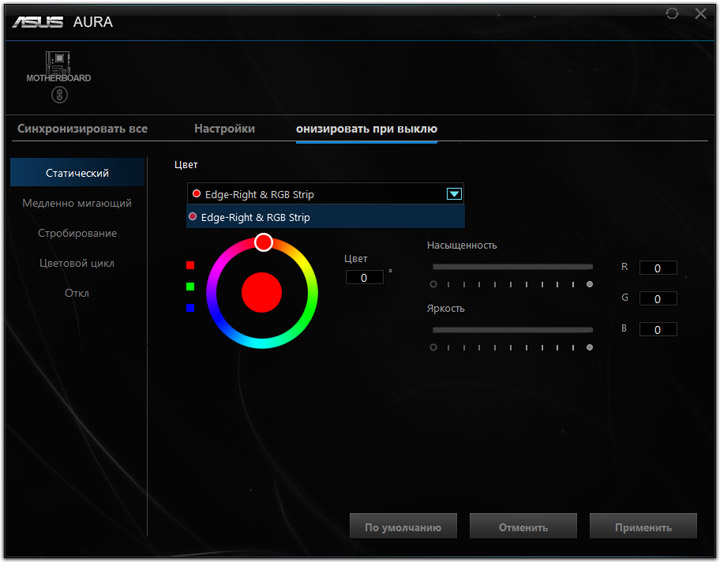
Task: Select Стробирование effect
Action: click(x=77, y=233)
